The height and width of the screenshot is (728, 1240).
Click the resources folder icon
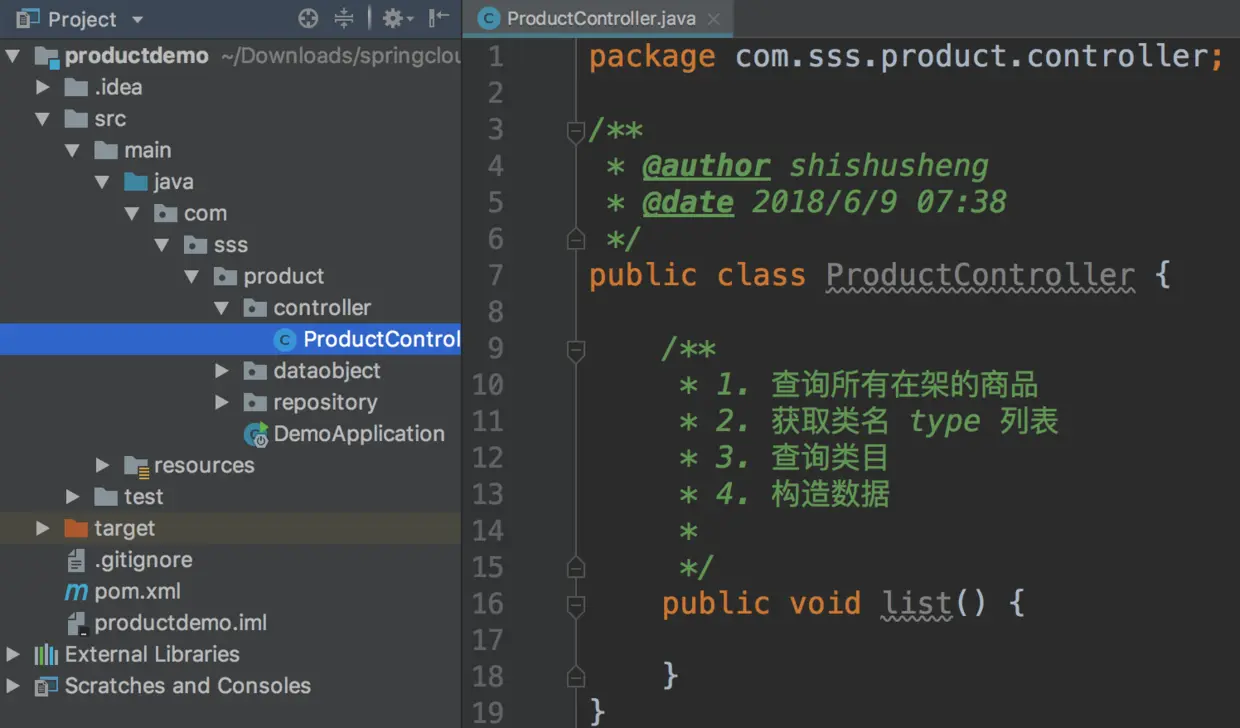coord(136,465)
